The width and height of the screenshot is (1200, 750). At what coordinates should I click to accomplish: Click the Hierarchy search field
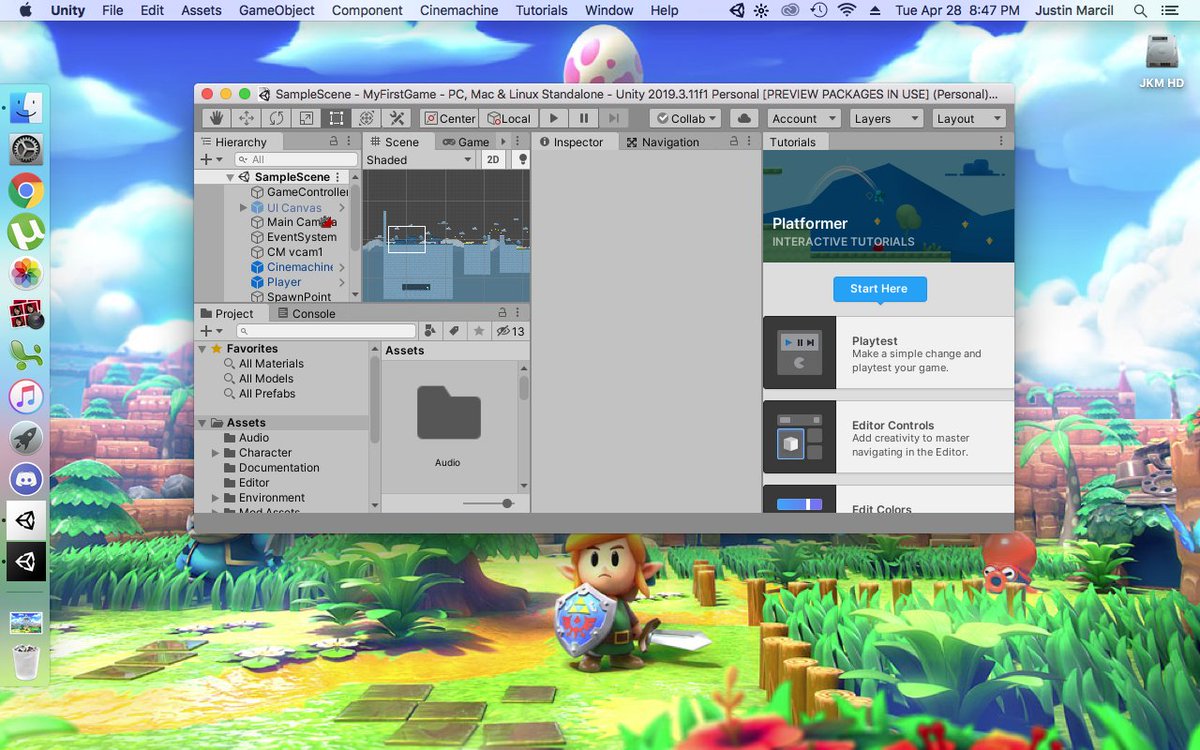point(296,160)
